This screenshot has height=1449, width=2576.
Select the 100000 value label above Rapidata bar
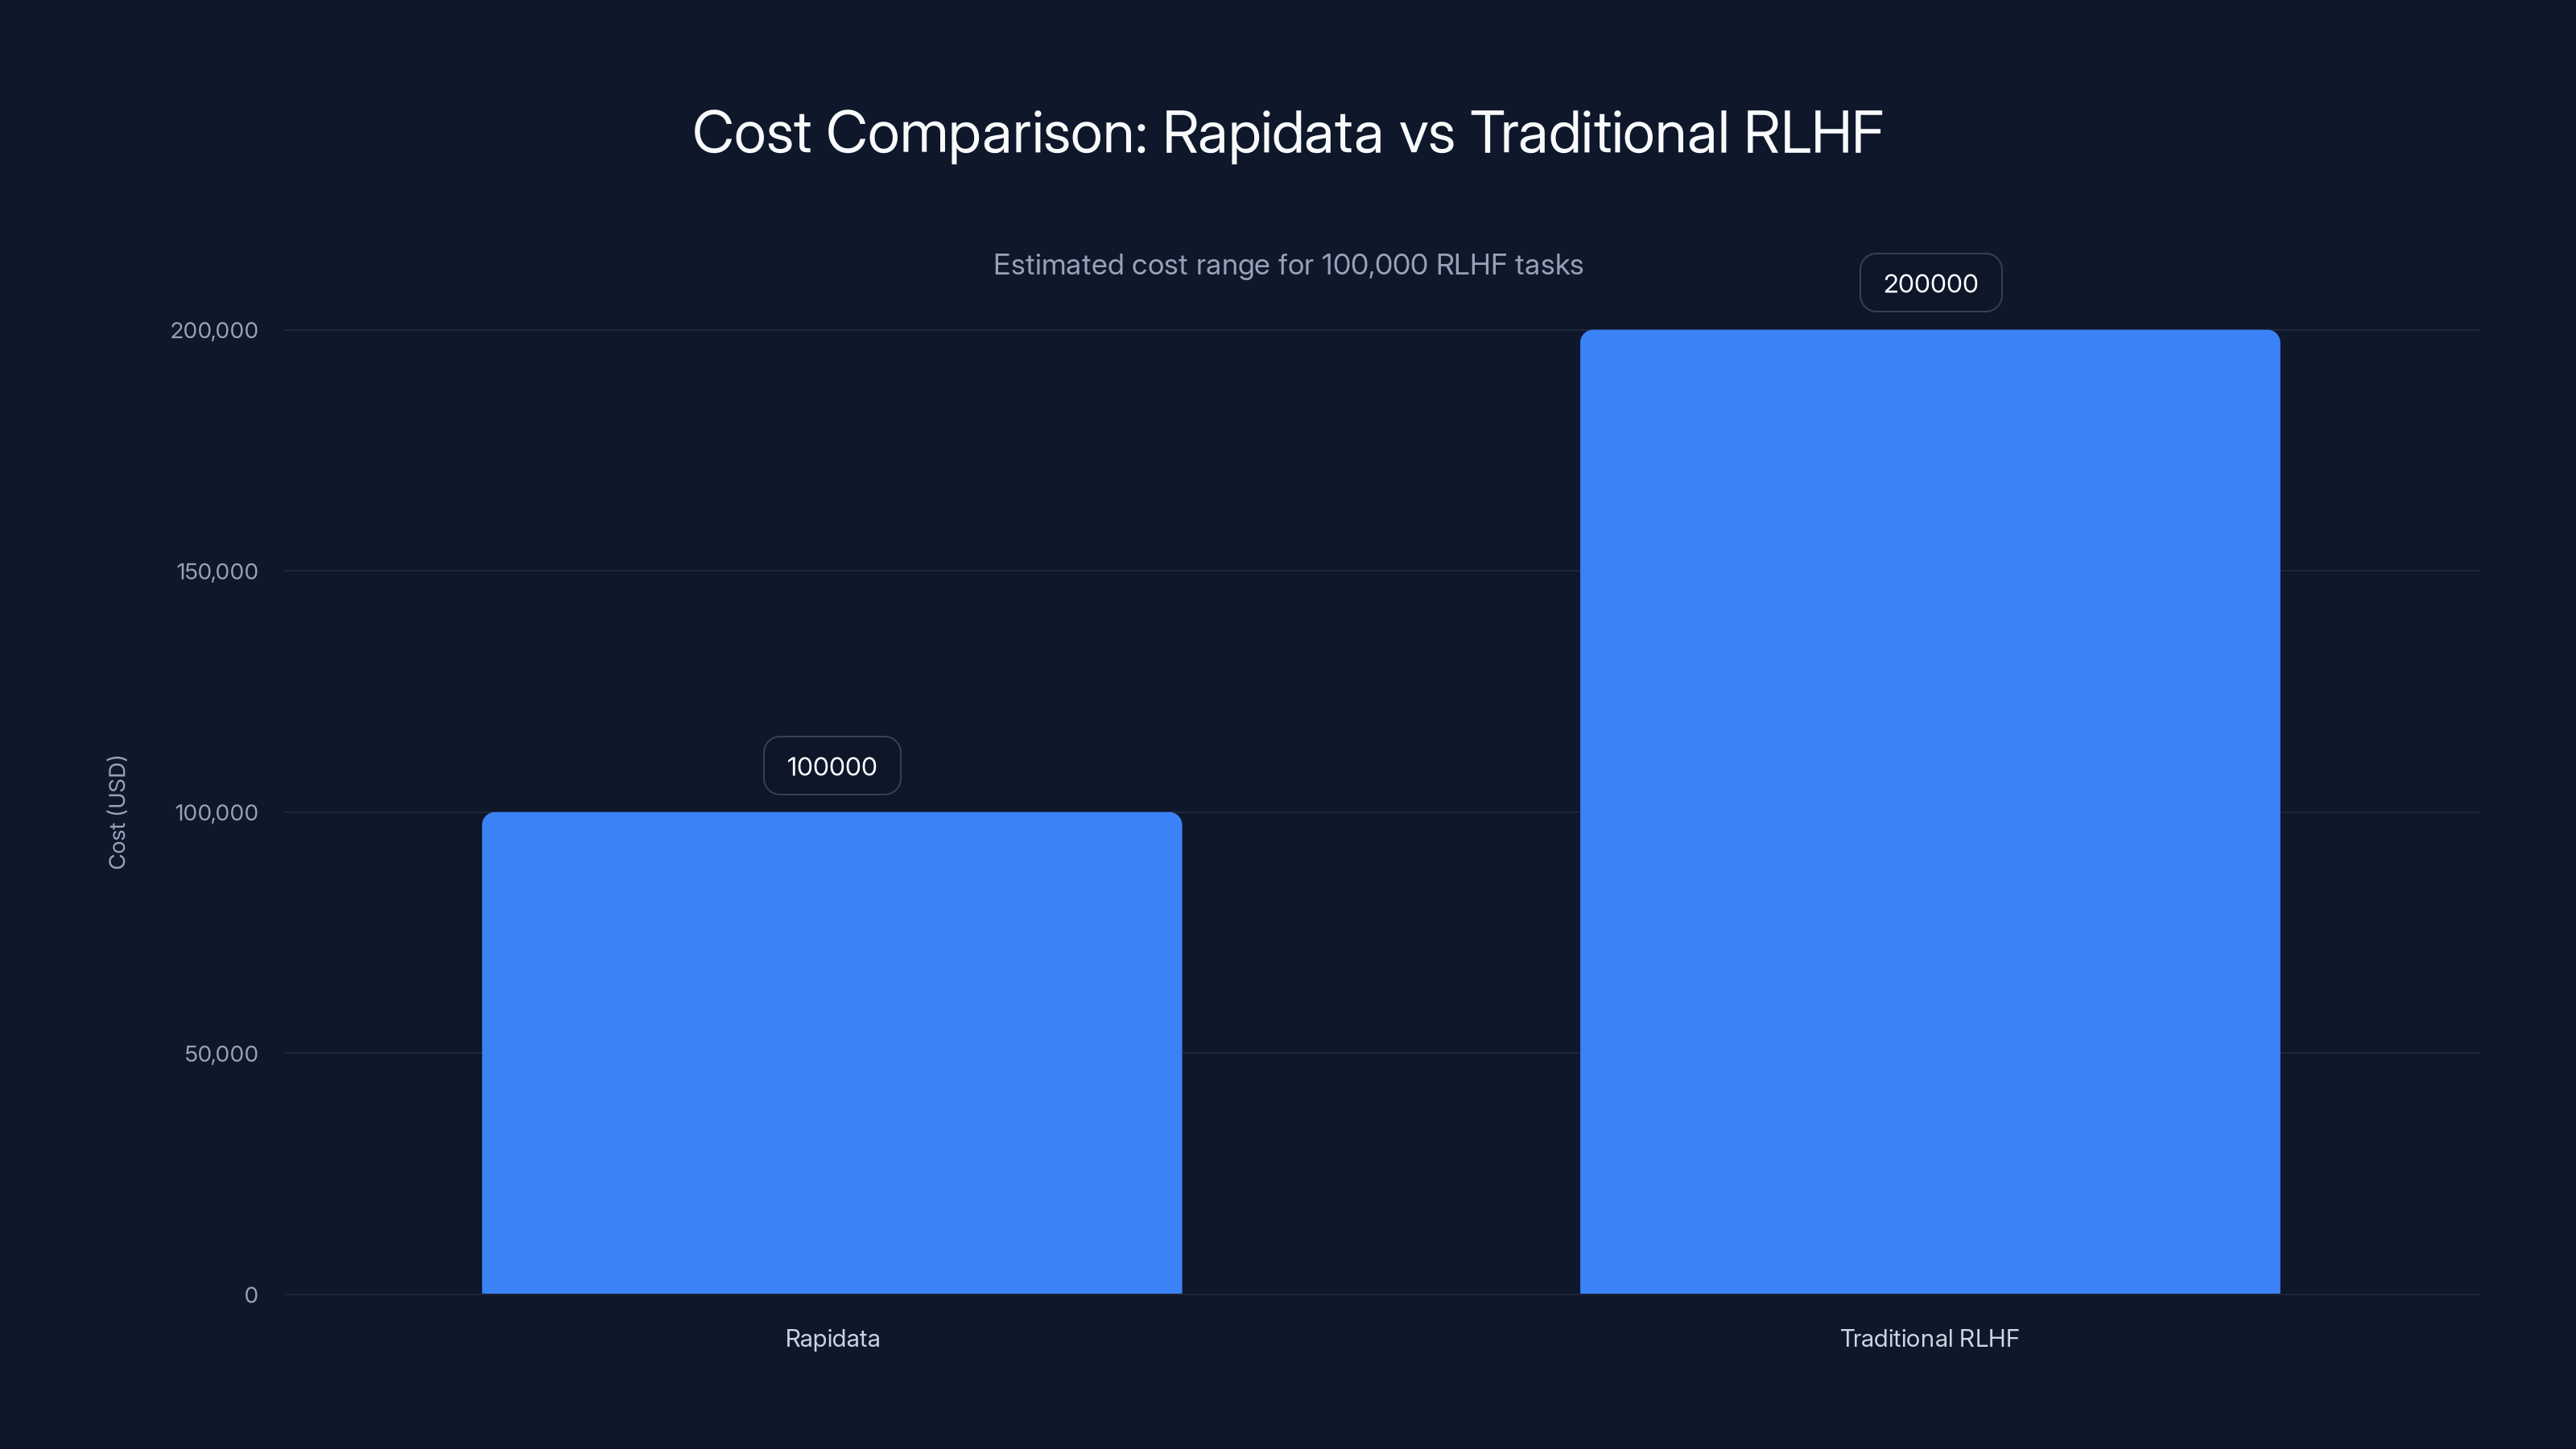831,766
